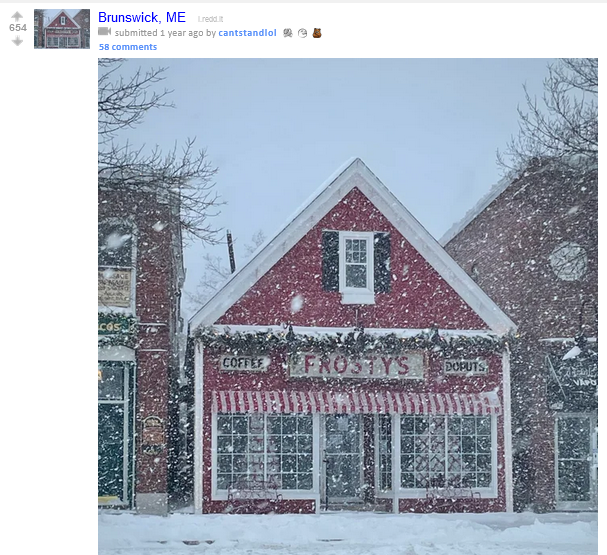Open the i.redd.it domain link
This screenshot has height=555, width=607.
210,19
